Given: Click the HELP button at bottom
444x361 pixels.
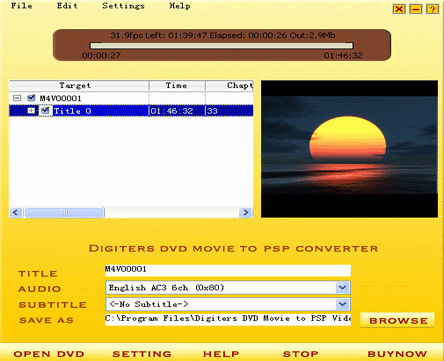Looking at the screenshot, I should point(221,354).
